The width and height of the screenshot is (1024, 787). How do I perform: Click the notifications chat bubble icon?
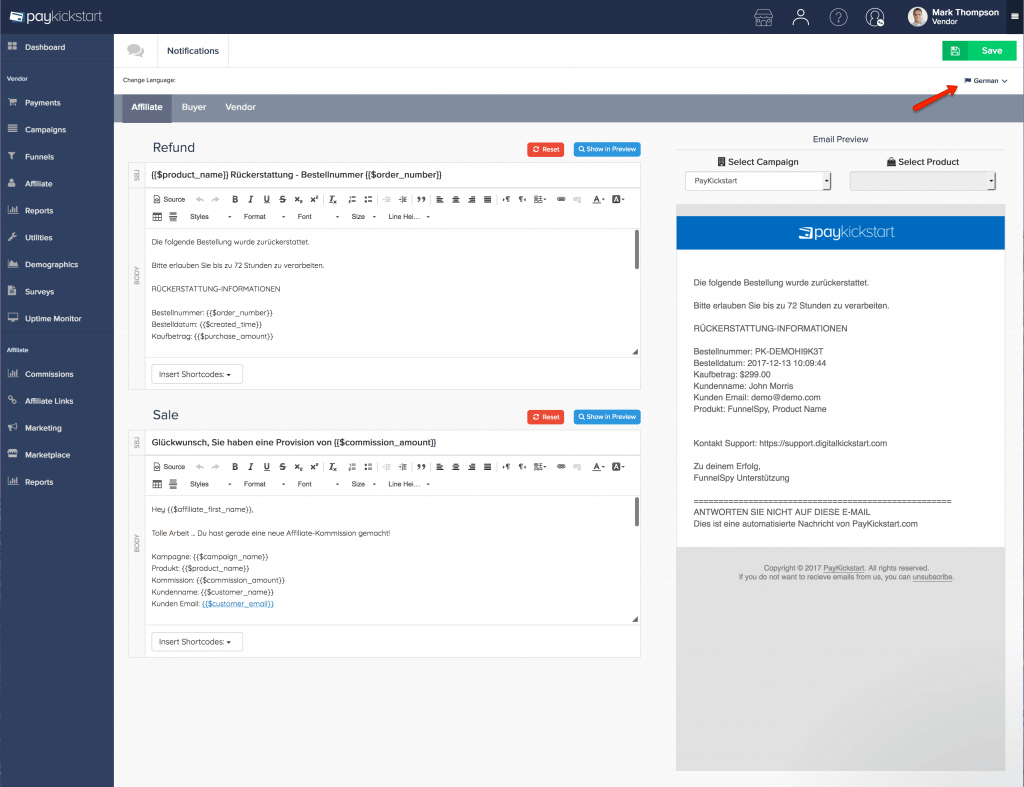(x=136, y=50)
